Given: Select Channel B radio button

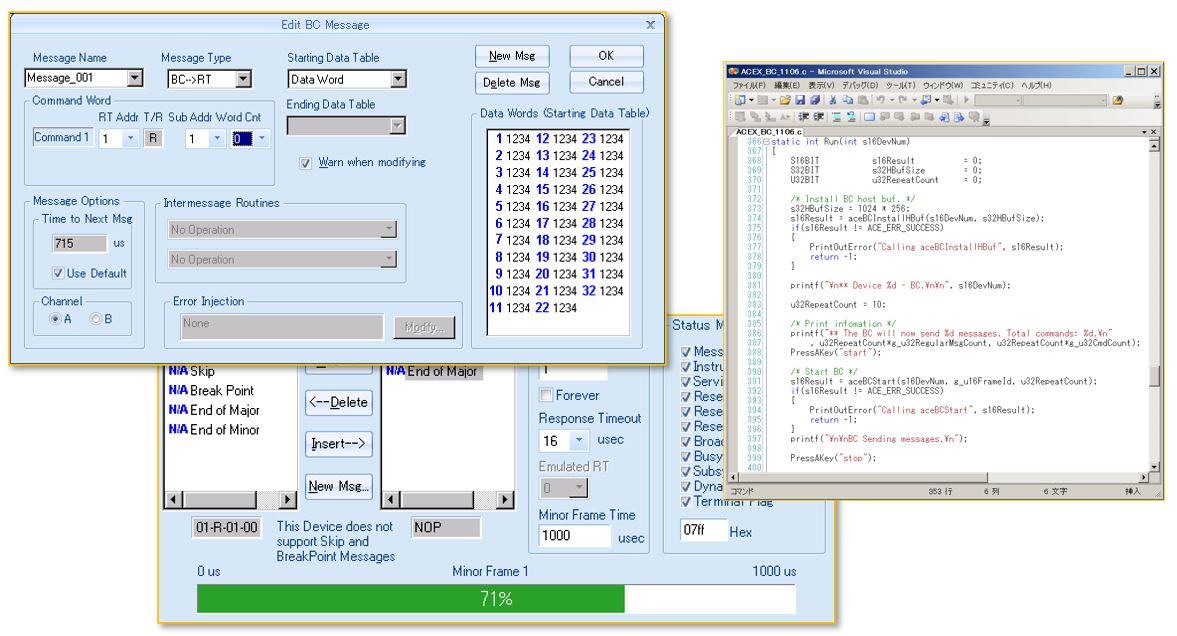Looking at the screenshot, I should coord(95,320).
